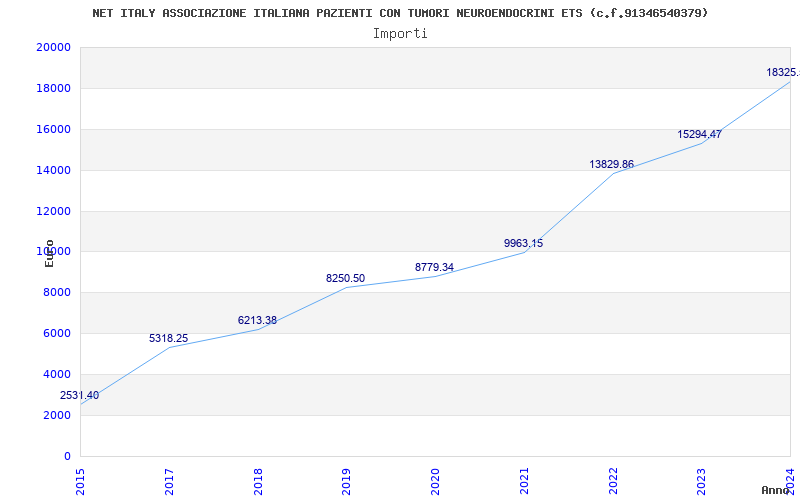The width and height of the screenshot is (800, 500).
Task: Click the 14000 y-axis tick label
Action: tap(53, 170)
